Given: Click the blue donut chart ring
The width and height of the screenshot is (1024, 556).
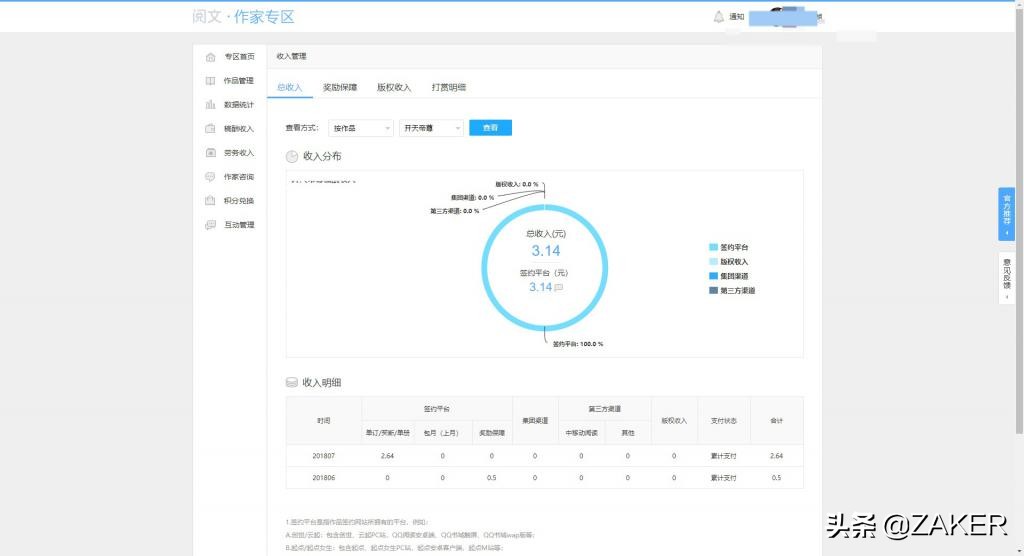Looking at the screenshot, I should (485, 268).
